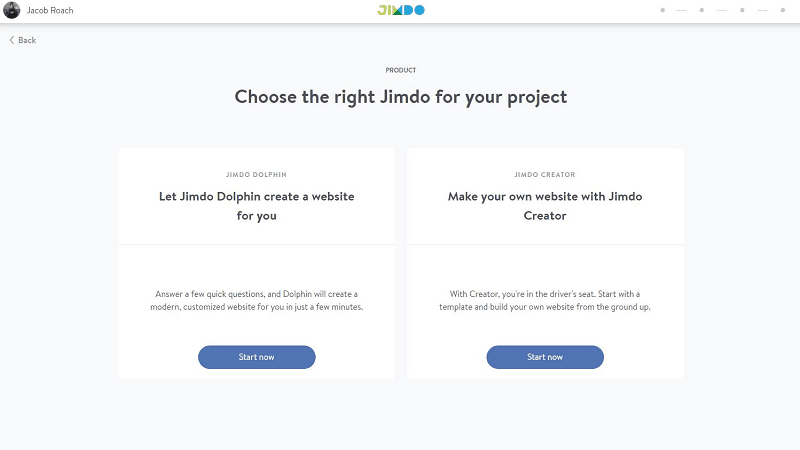Select the second progress step dot
This screenshot has width=800, height=450.
tap(702, 10)
